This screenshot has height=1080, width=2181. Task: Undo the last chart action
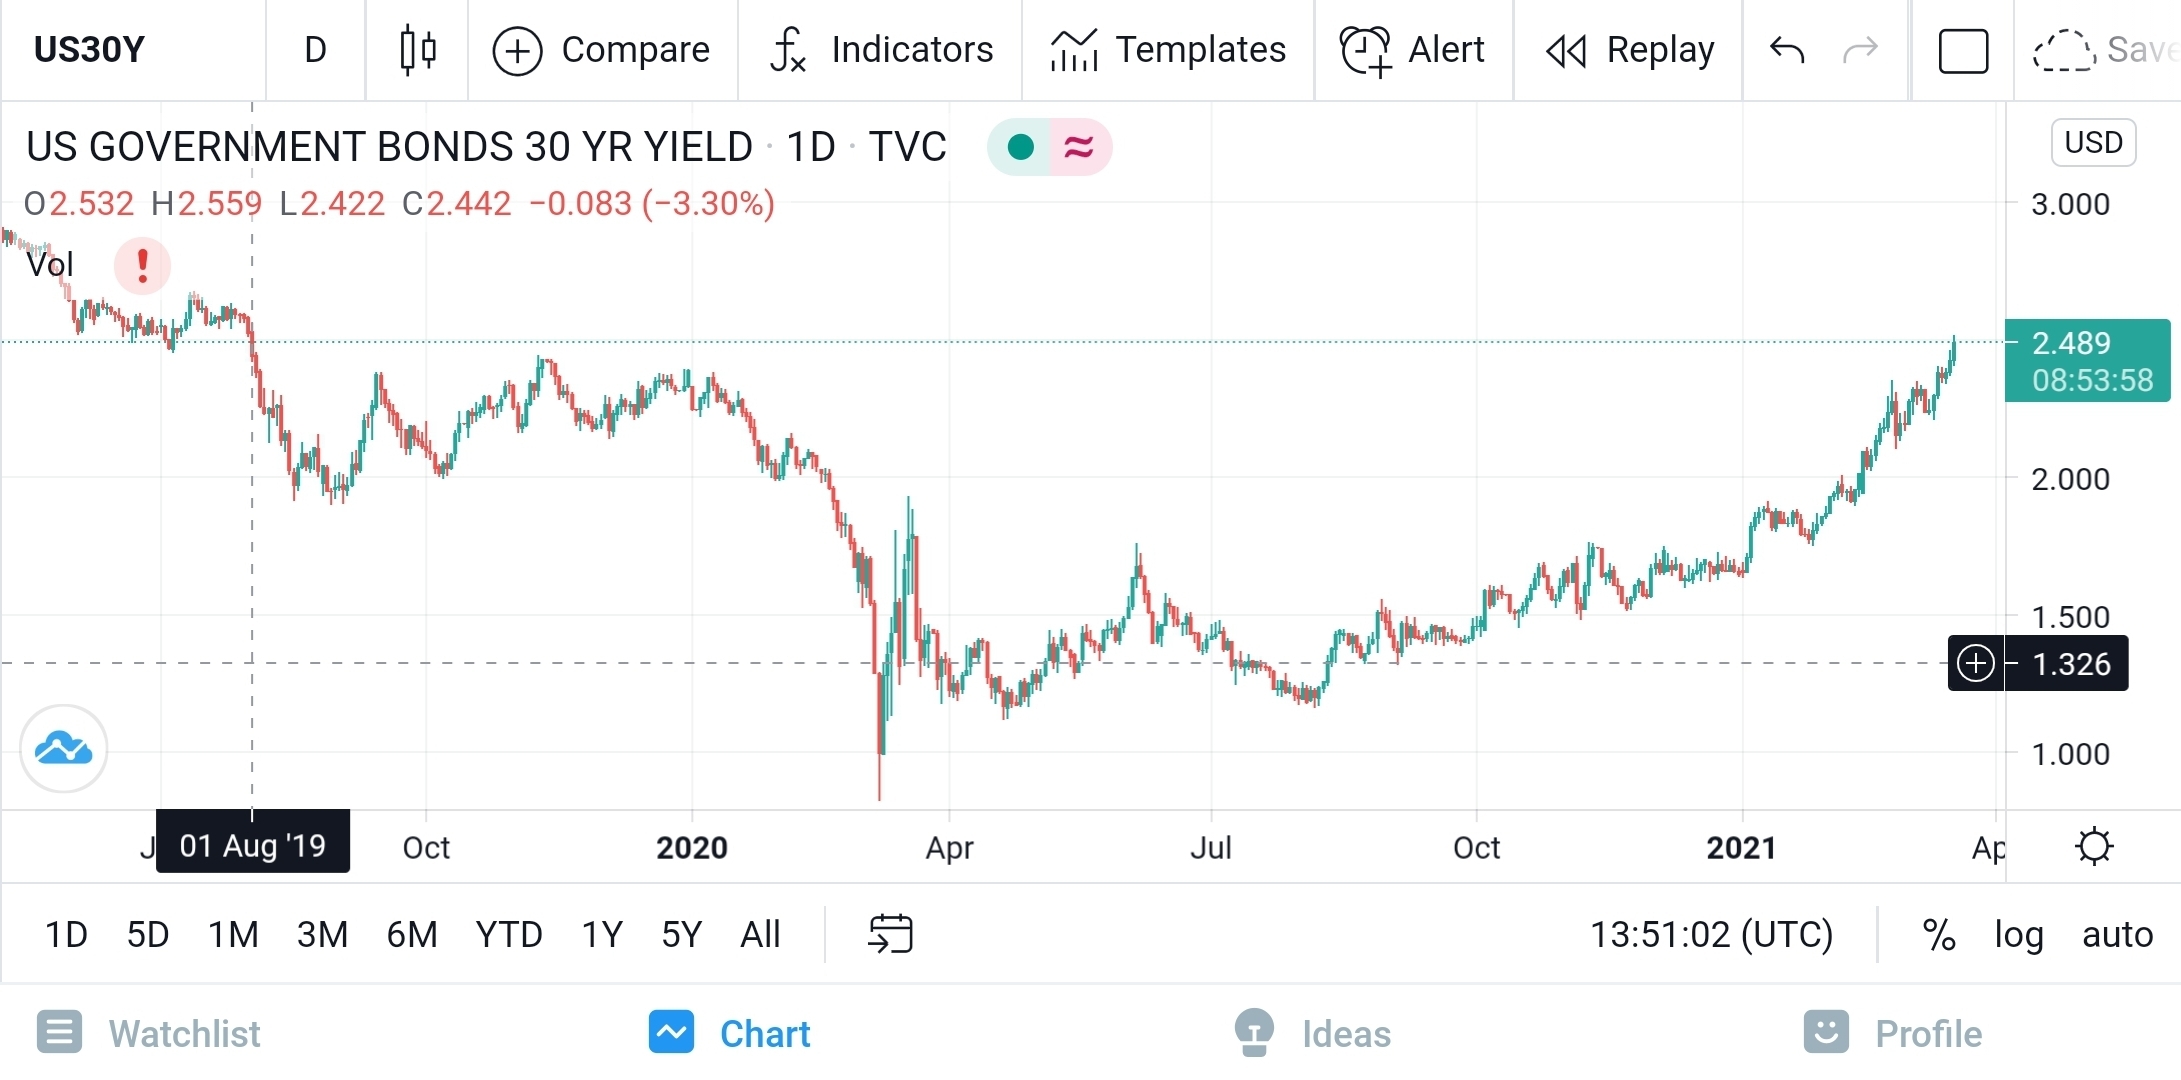coord(1787,50)
